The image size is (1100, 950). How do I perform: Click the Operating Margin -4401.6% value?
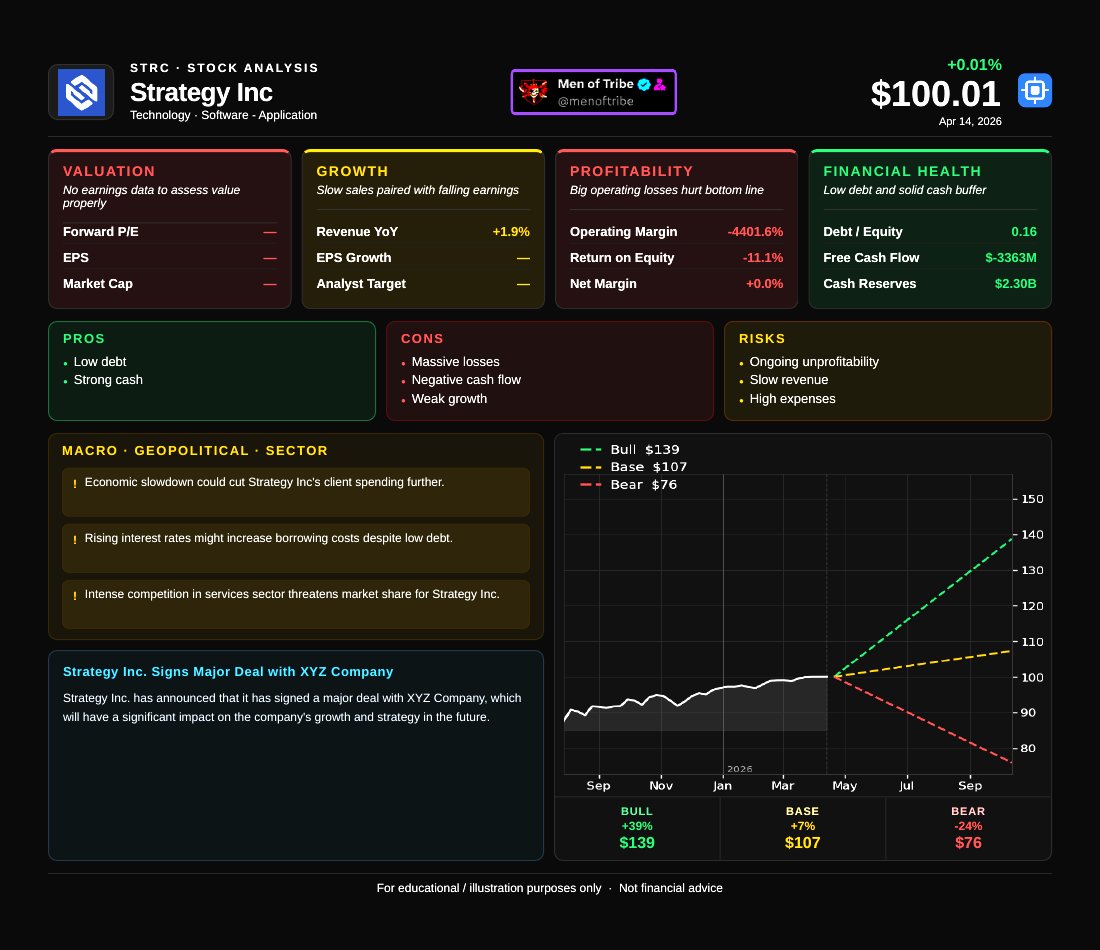pos(755,232)
